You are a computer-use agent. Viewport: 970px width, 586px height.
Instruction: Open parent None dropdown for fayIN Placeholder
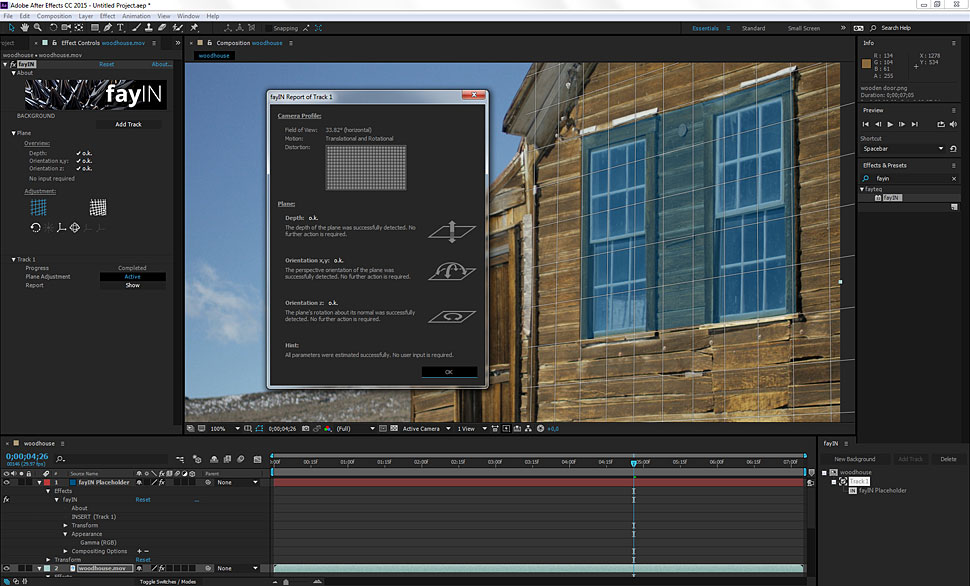click(238, 482)
